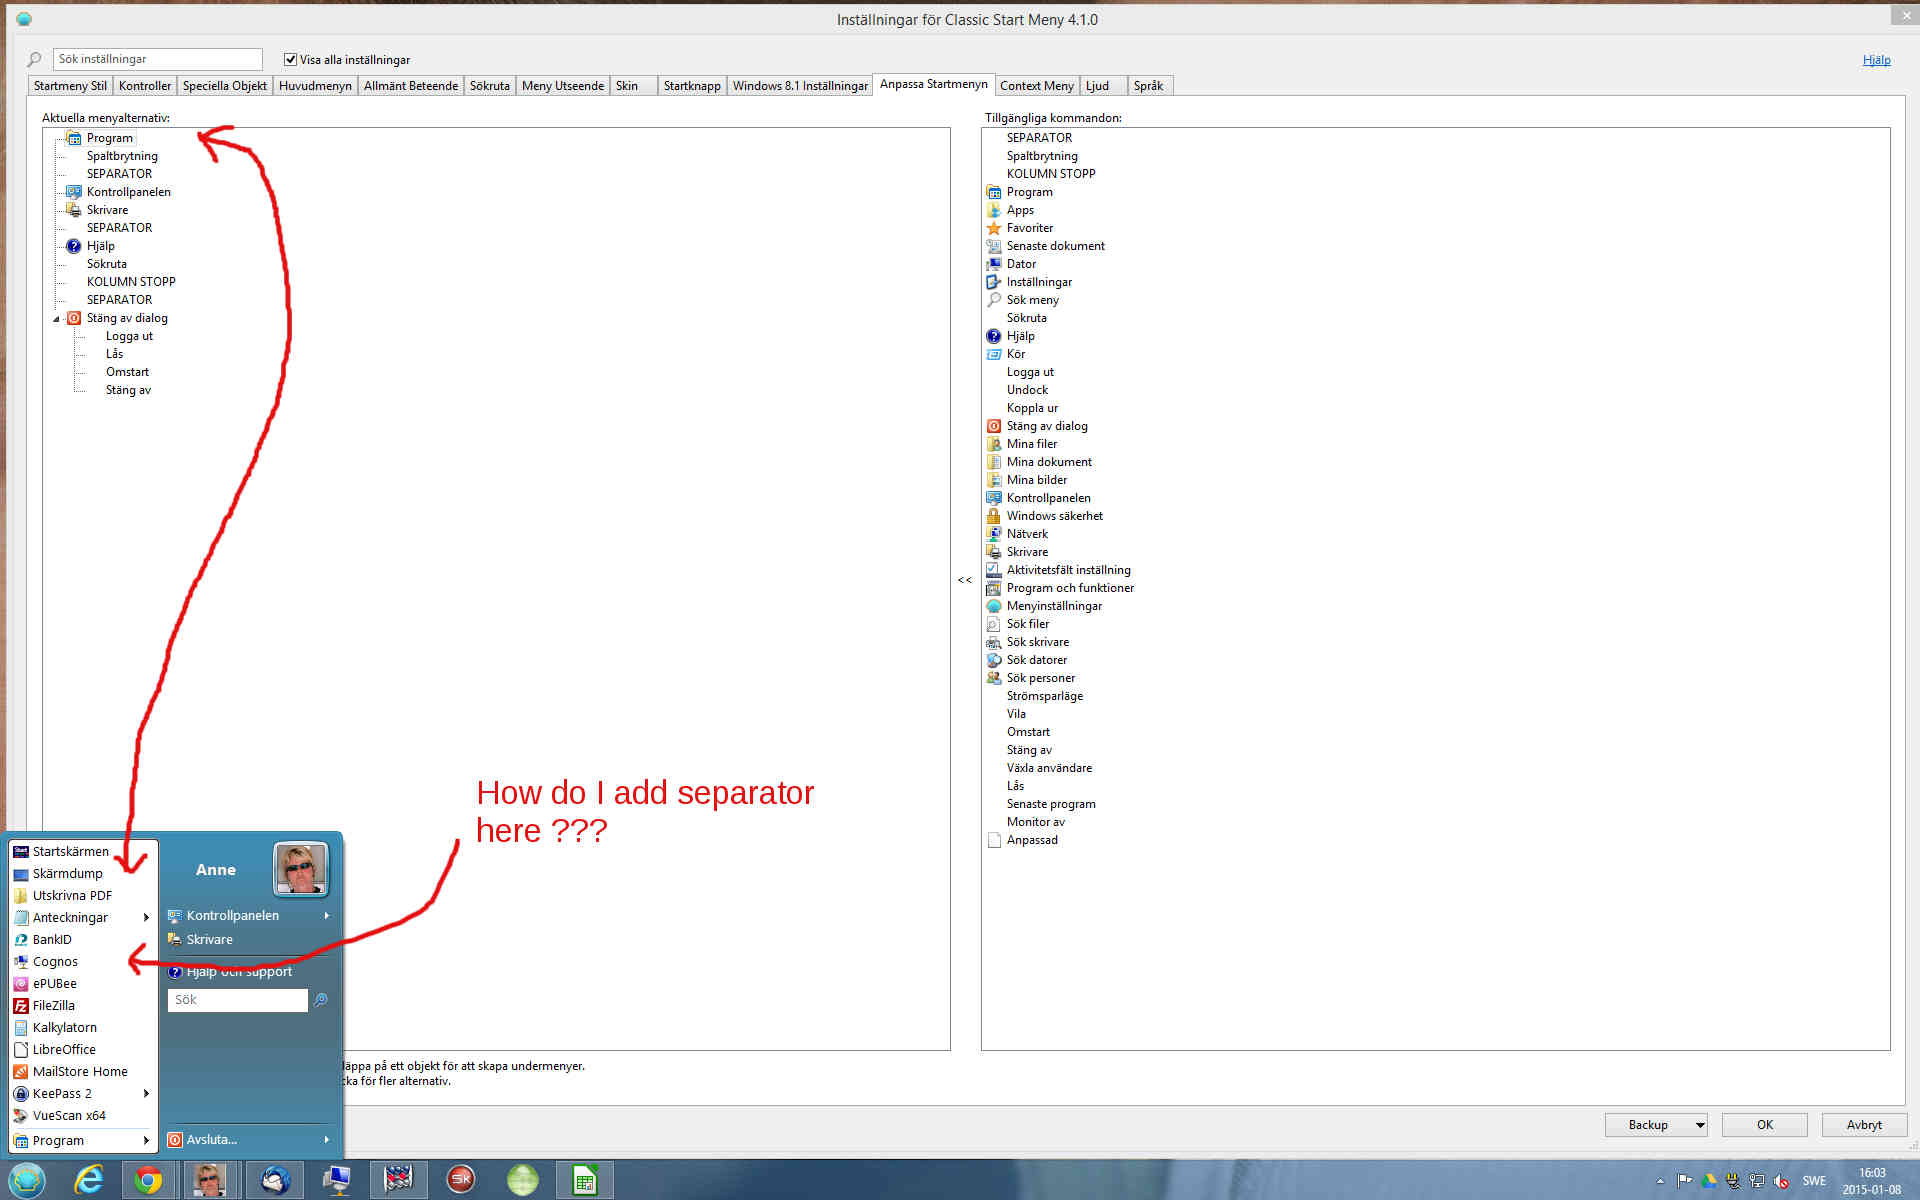Viewport: 1920px width, 1200px height.
Task: Expand Kontrollpanelen submenu arrow in start menu
Action: click(x=327, y=916)
